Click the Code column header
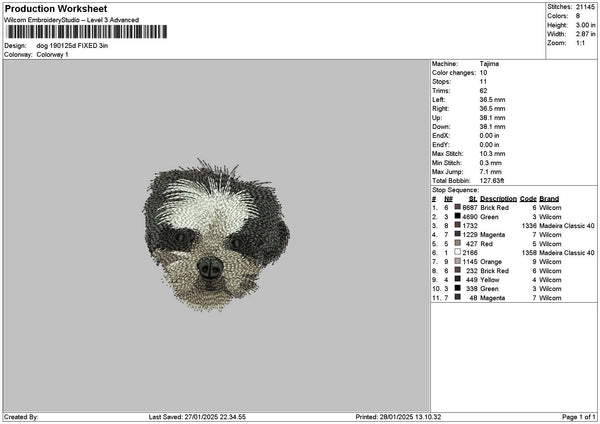The height and width of the screenshot is (424, 600). (x=528, y=198)
